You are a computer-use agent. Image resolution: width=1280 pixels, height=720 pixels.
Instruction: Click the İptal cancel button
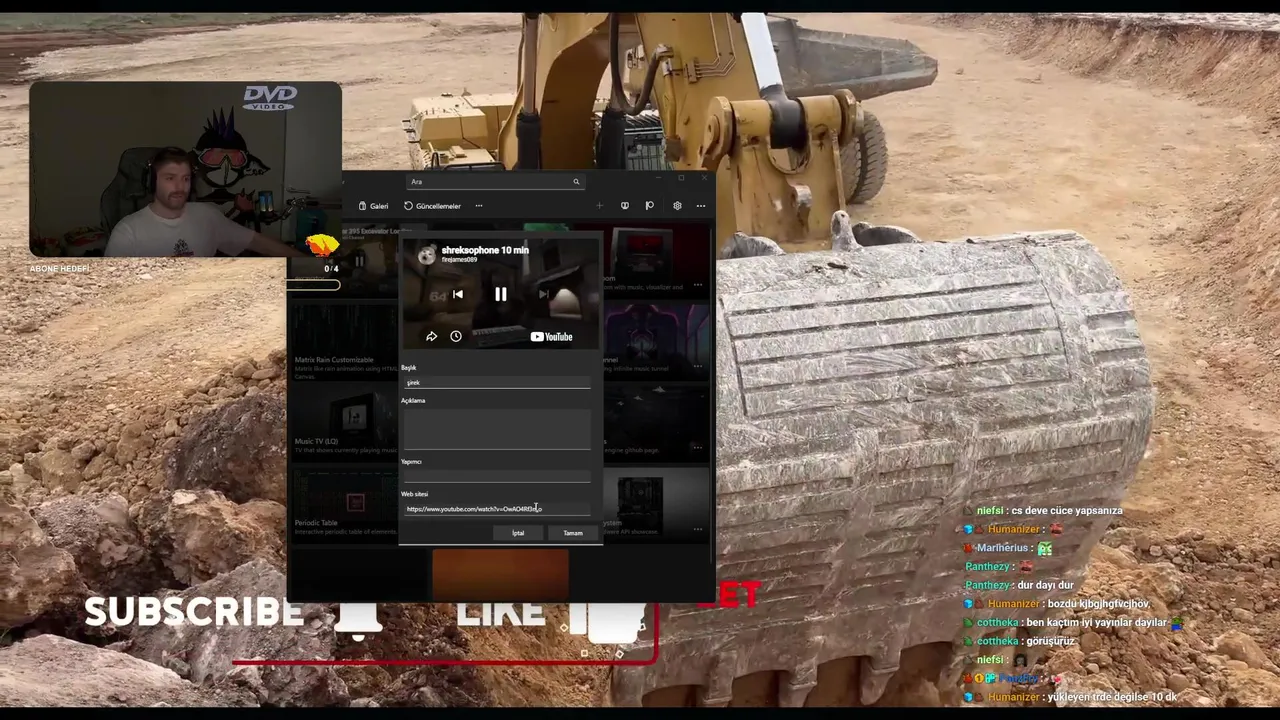[x=518, y=533]
